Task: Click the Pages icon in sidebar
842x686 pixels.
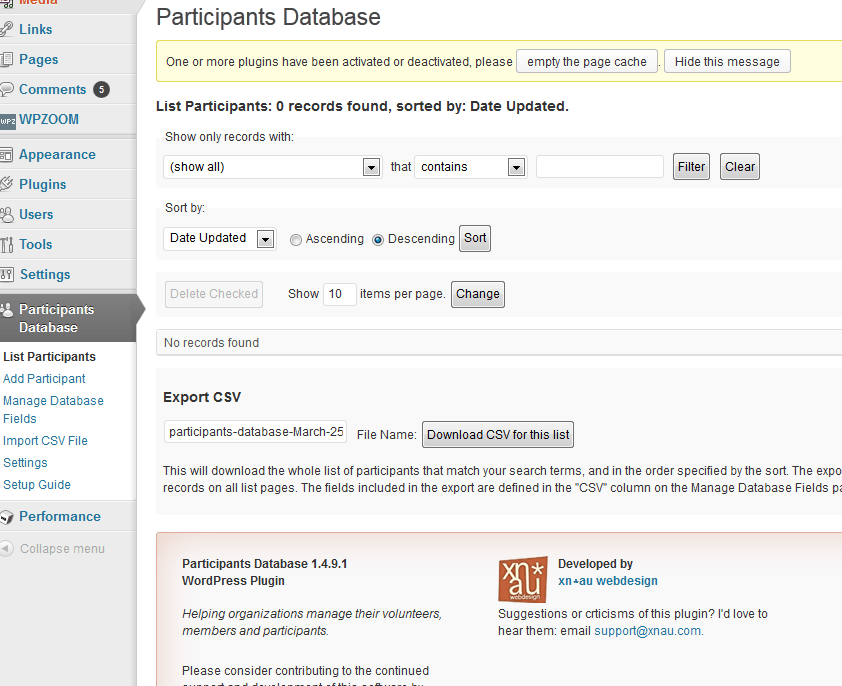Action: pos(6,59)
